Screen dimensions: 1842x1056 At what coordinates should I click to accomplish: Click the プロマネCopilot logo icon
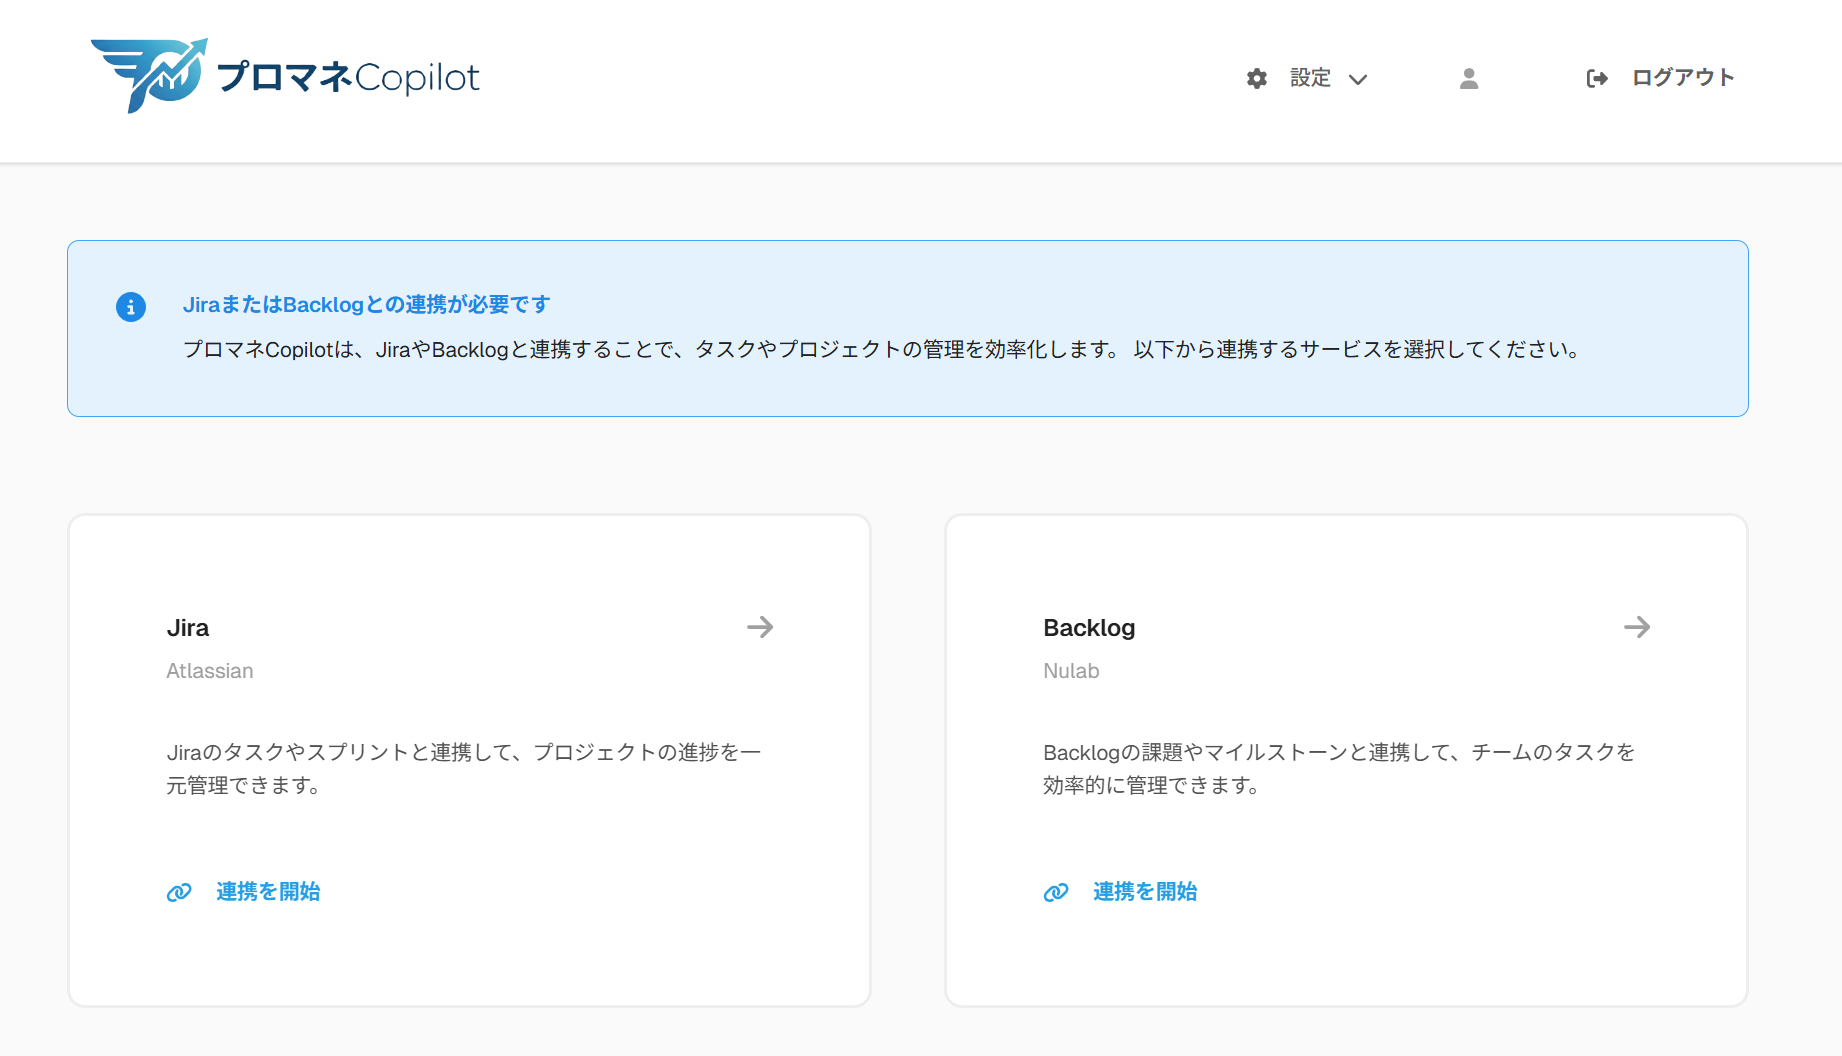tap(150, 76)
